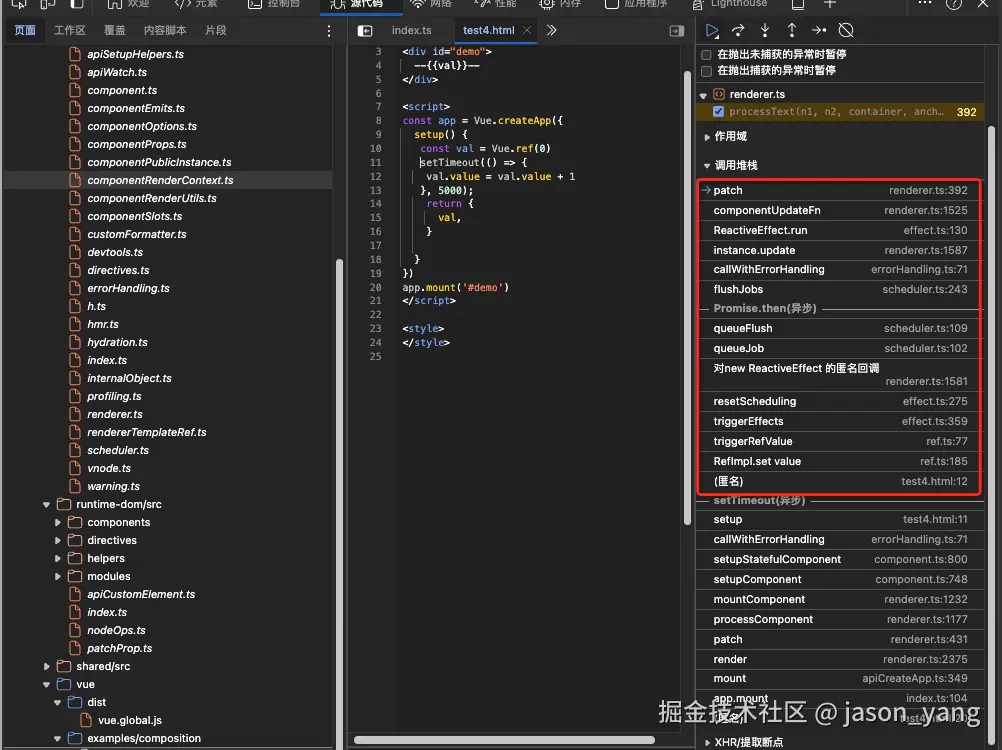Select the ReactiveEffect.run stack frame
This screenshot has width=1002, height=750.
tap(840, 230)
